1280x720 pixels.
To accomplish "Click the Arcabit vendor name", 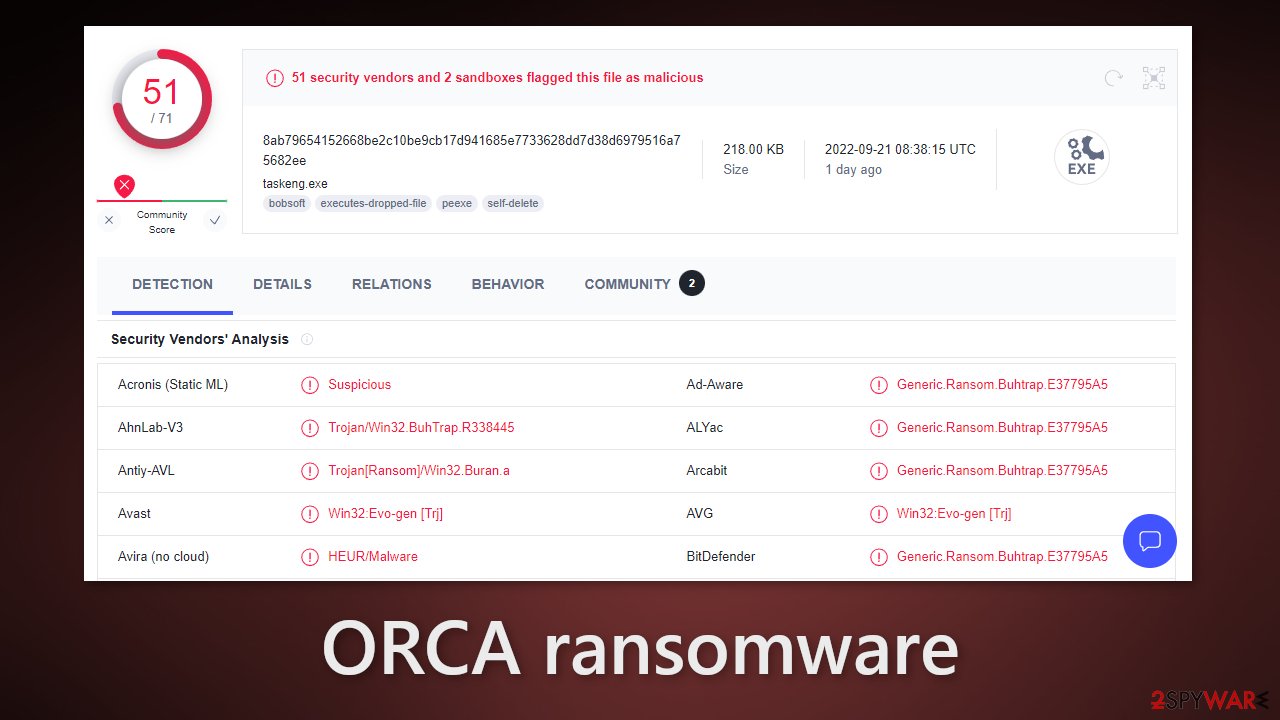I will pos(707,470).
